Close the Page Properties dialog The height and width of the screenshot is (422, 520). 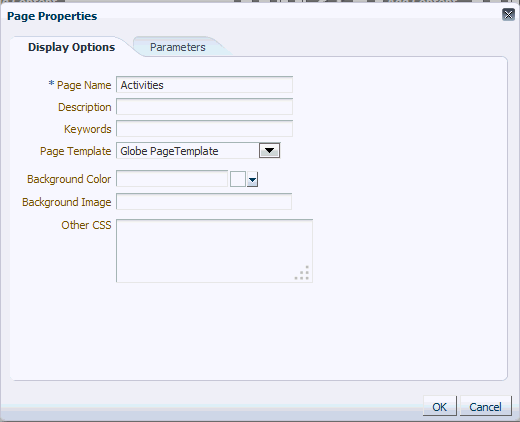508,15
